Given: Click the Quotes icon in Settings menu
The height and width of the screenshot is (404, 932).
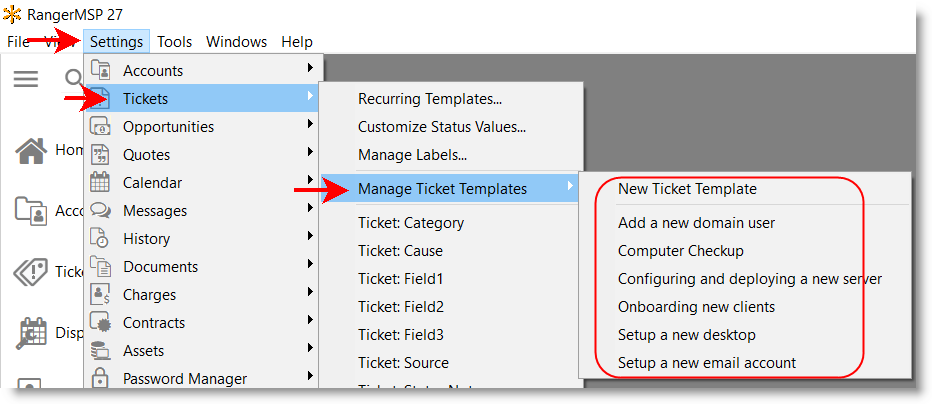Looking at the screenshot, I should click(x=100, y=155).
